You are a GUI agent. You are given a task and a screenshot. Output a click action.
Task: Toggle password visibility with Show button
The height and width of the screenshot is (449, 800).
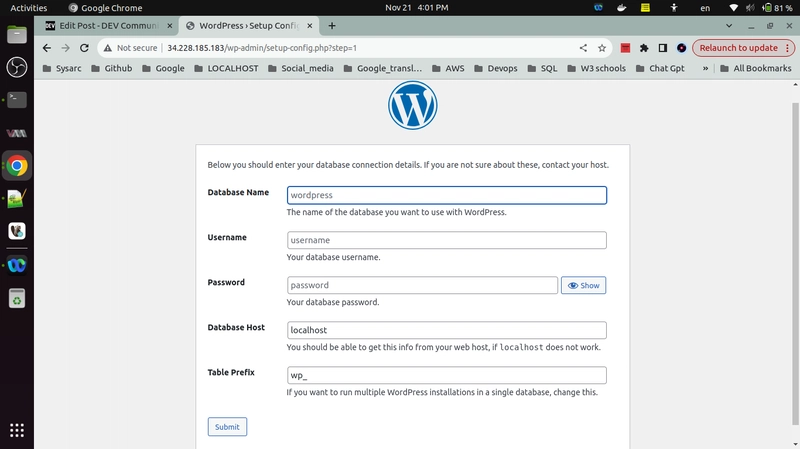pos(583,285)
